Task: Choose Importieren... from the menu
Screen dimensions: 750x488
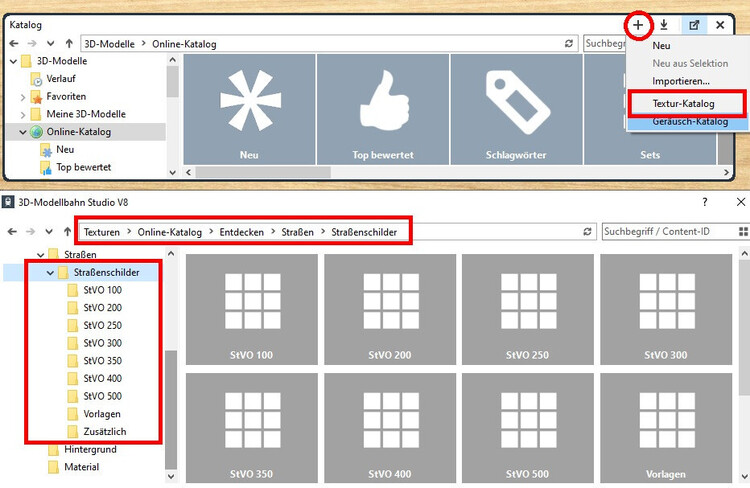Action: coord(681,81)
